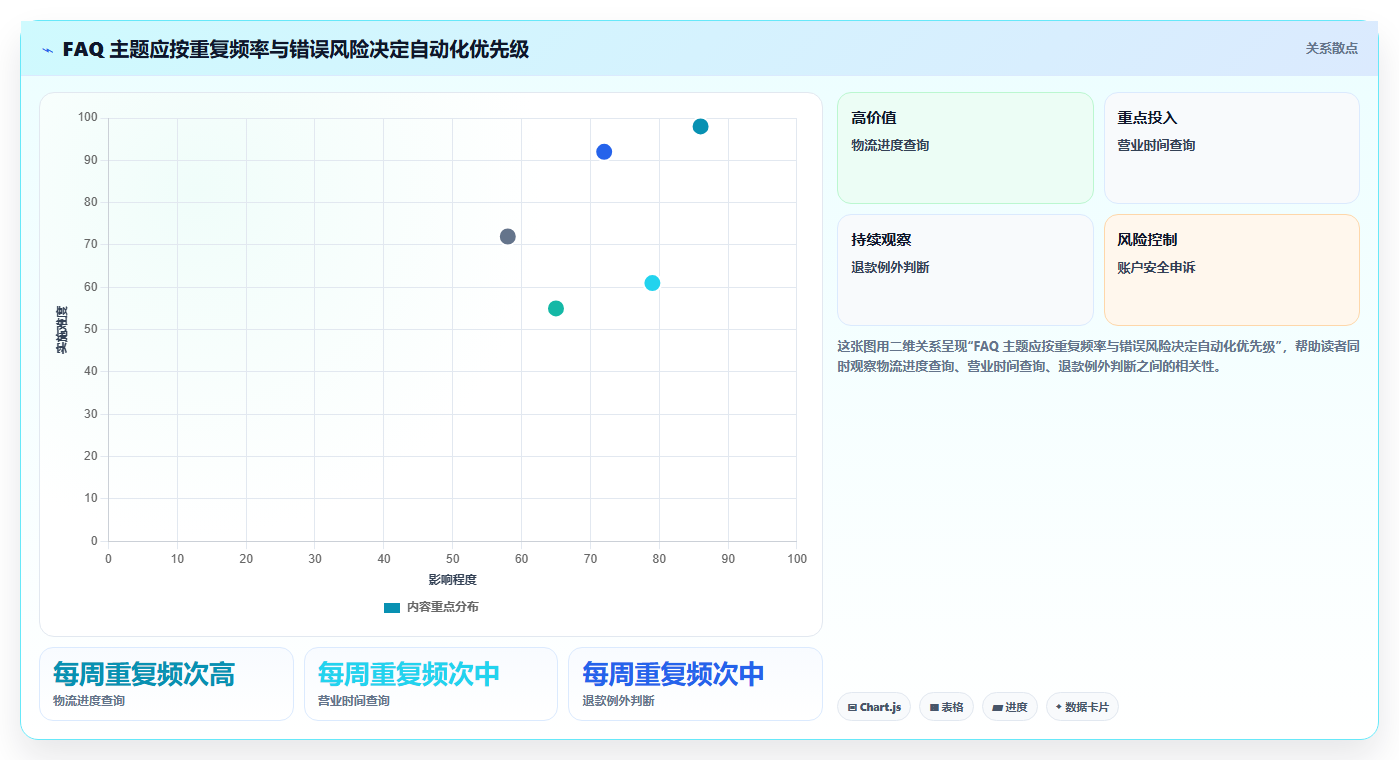Click 账户安全申诉 text in 风险控制 card
The width and height of the screenshot is (1399, 760).
click(1156, 267)
